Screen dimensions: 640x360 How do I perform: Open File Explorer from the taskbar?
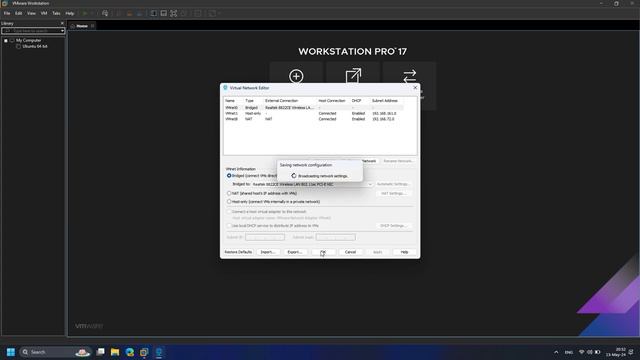(x=115, y=352)
